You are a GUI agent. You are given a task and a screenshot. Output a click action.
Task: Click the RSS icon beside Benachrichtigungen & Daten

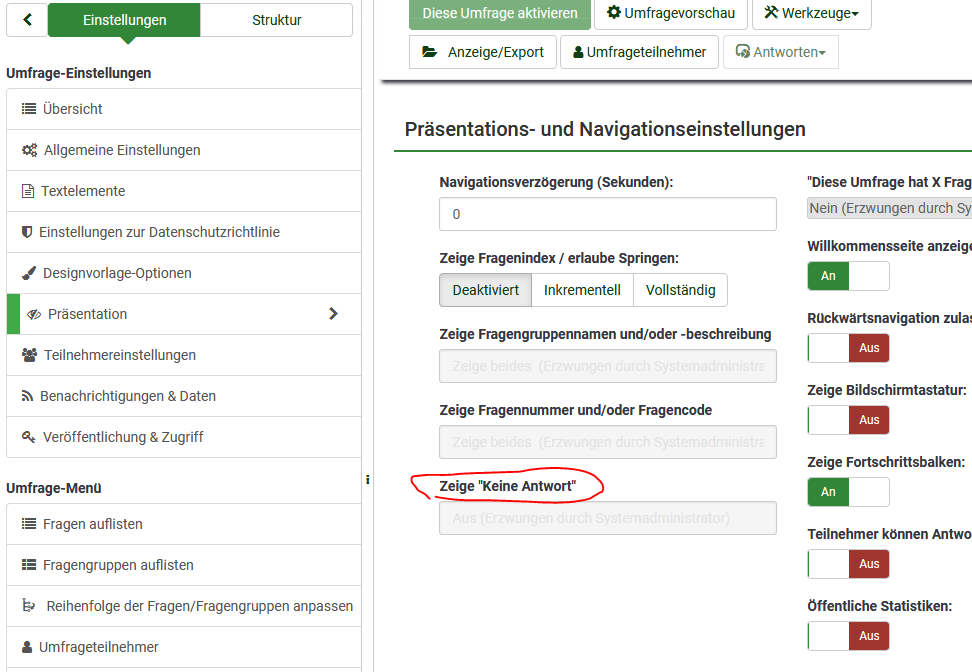point(28,396)
